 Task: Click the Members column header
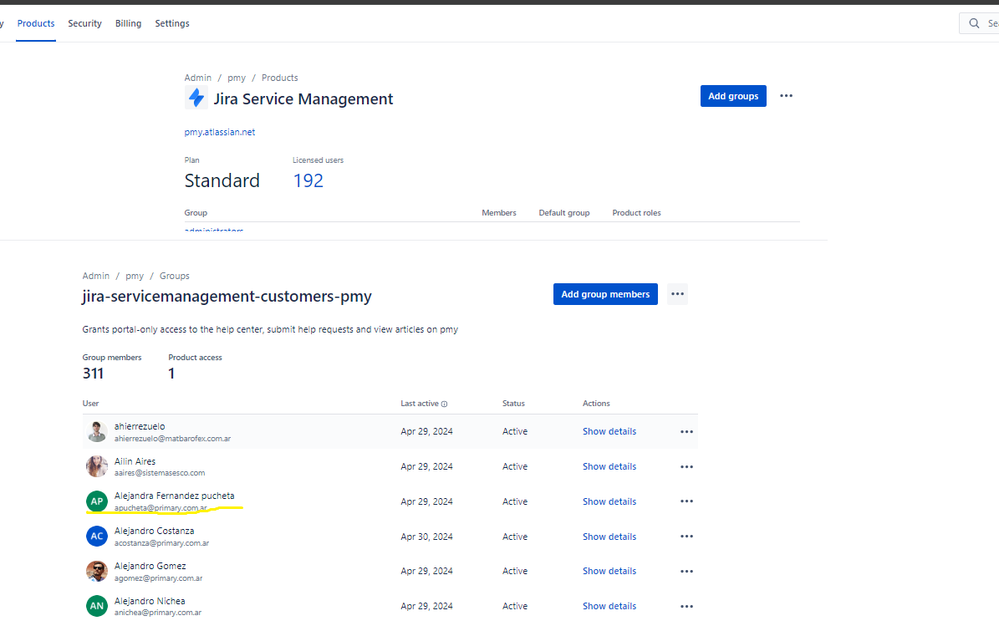coord(499,213)
